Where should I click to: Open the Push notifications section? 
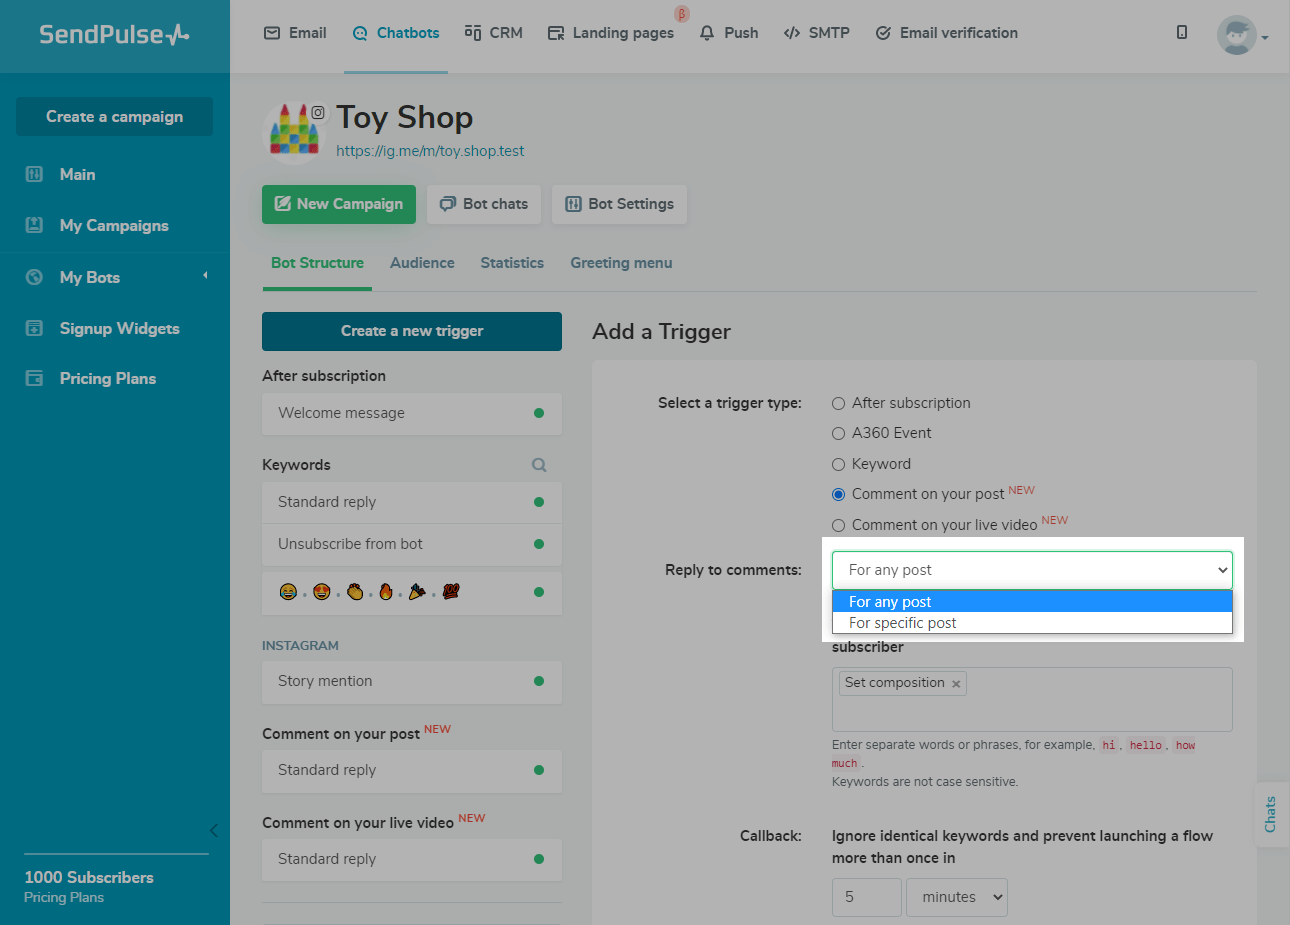[x=729, y=33]
